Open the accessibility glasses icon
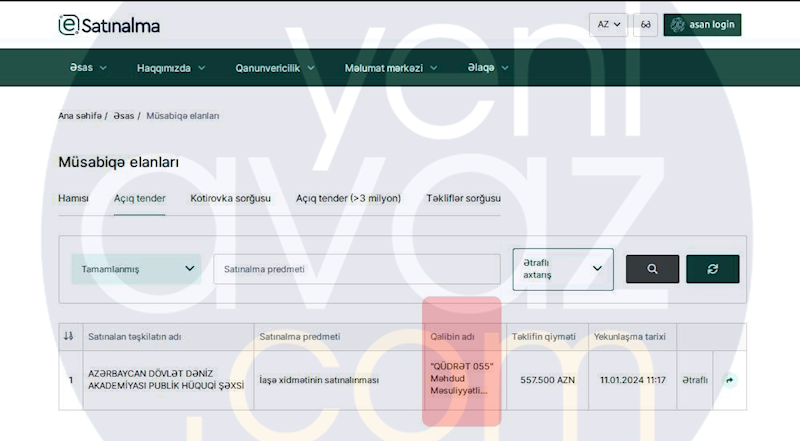The image size is (800, 441). [645, 24]
